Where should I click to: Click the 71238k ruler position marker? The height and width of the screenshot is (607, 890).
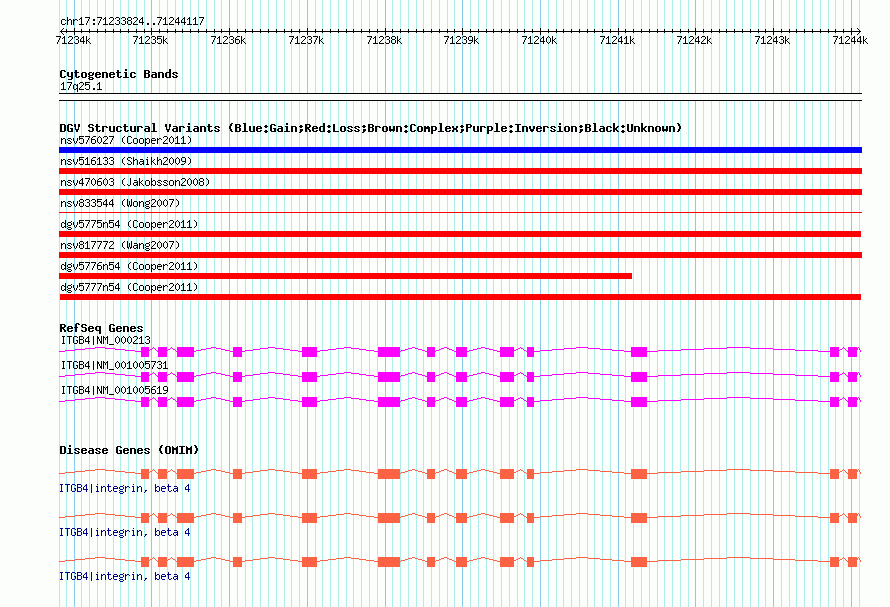point(384,40)
